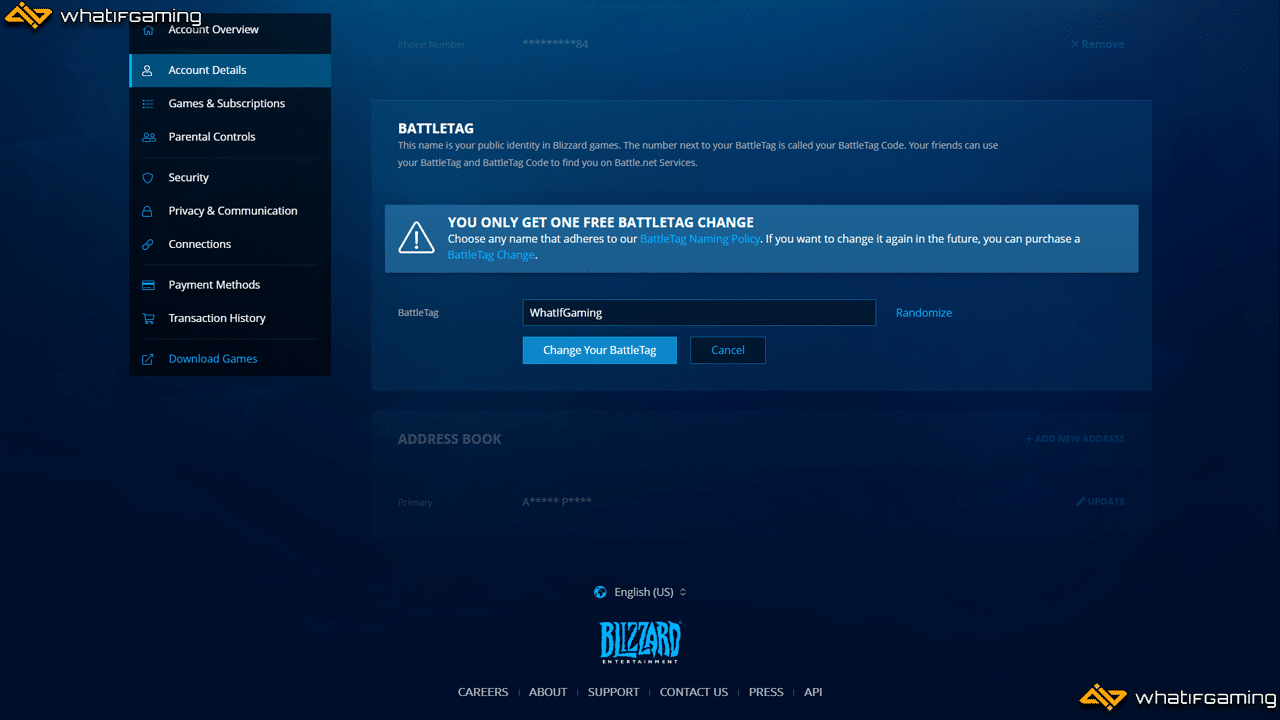Open the English (US) language dropdown
The width and height of the screenshot is (1280, 720).
click(640, 592)
